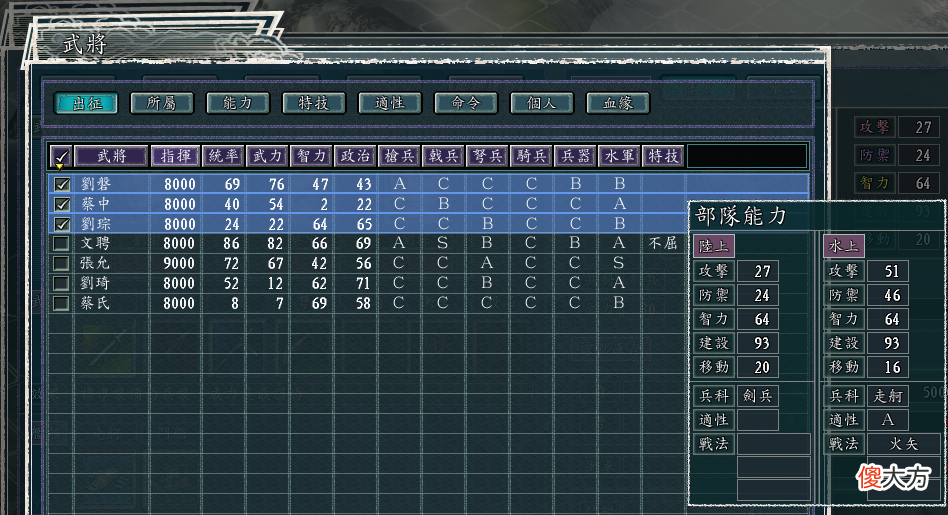
Task: Click officer name 文聘
Action: [96, 244]
